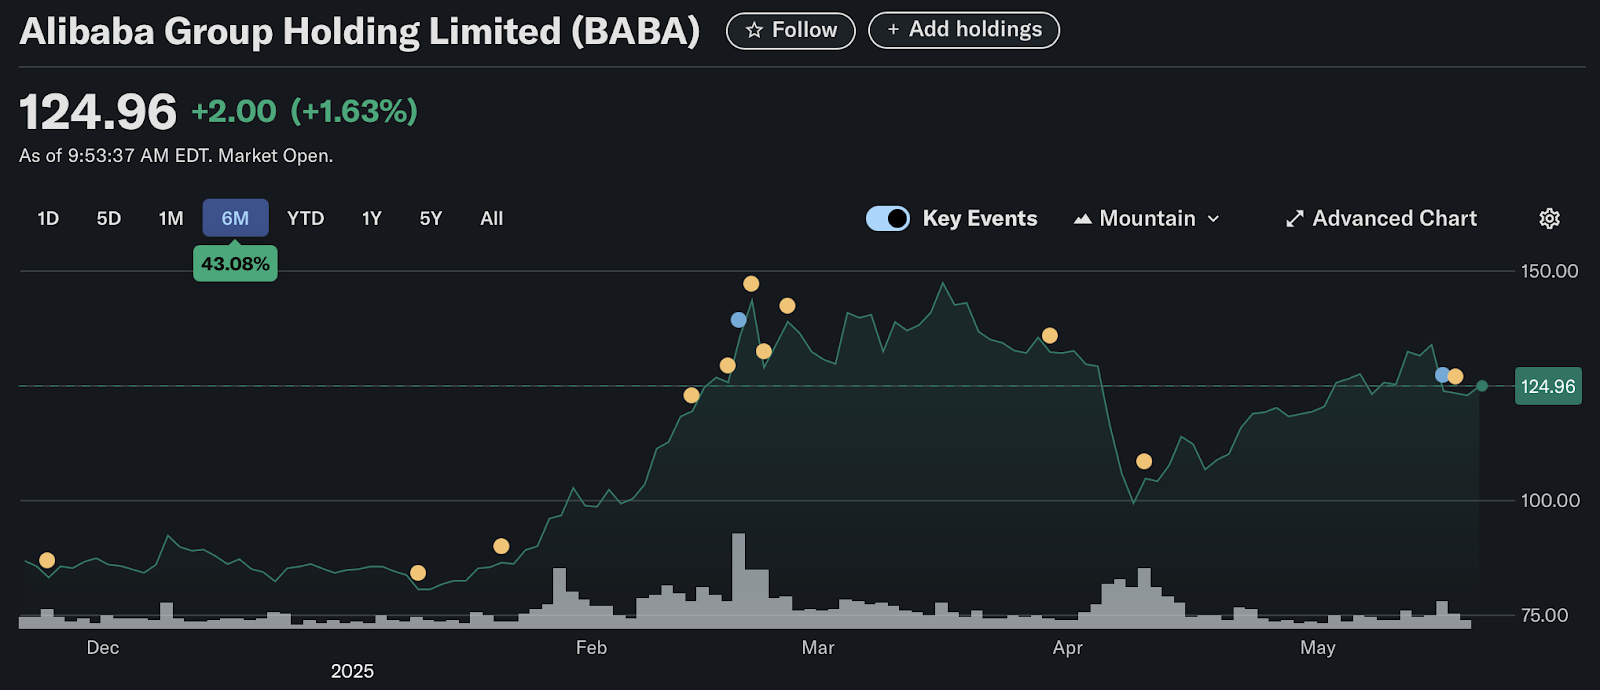This screenshot has width=1600, height=690.
Task: Click the yellow event marker in April dip
Action: pyautogui.click(x=1144, y=461)
